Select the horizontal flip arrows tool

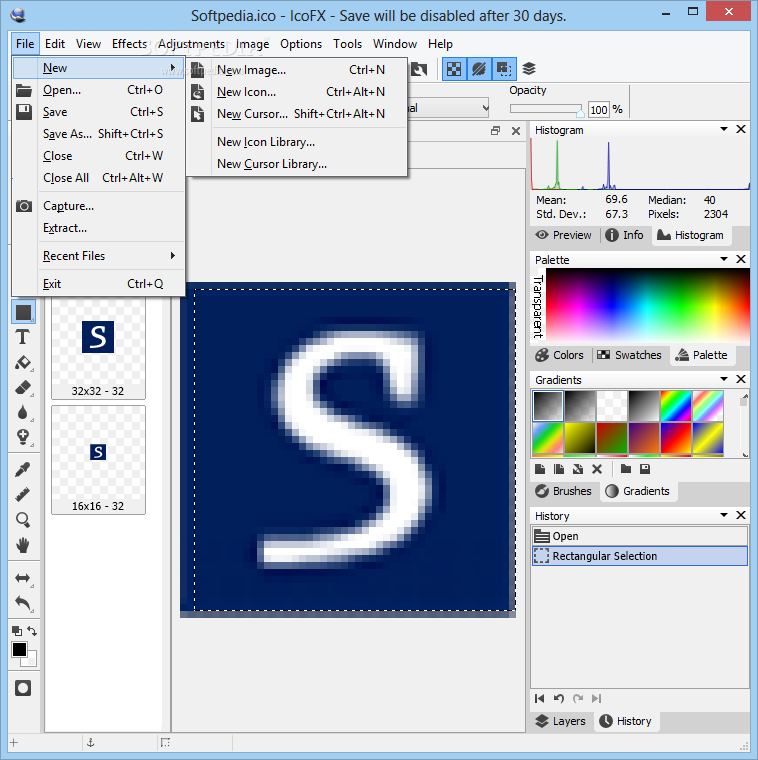pyautogui.click(x=23, y=578)
